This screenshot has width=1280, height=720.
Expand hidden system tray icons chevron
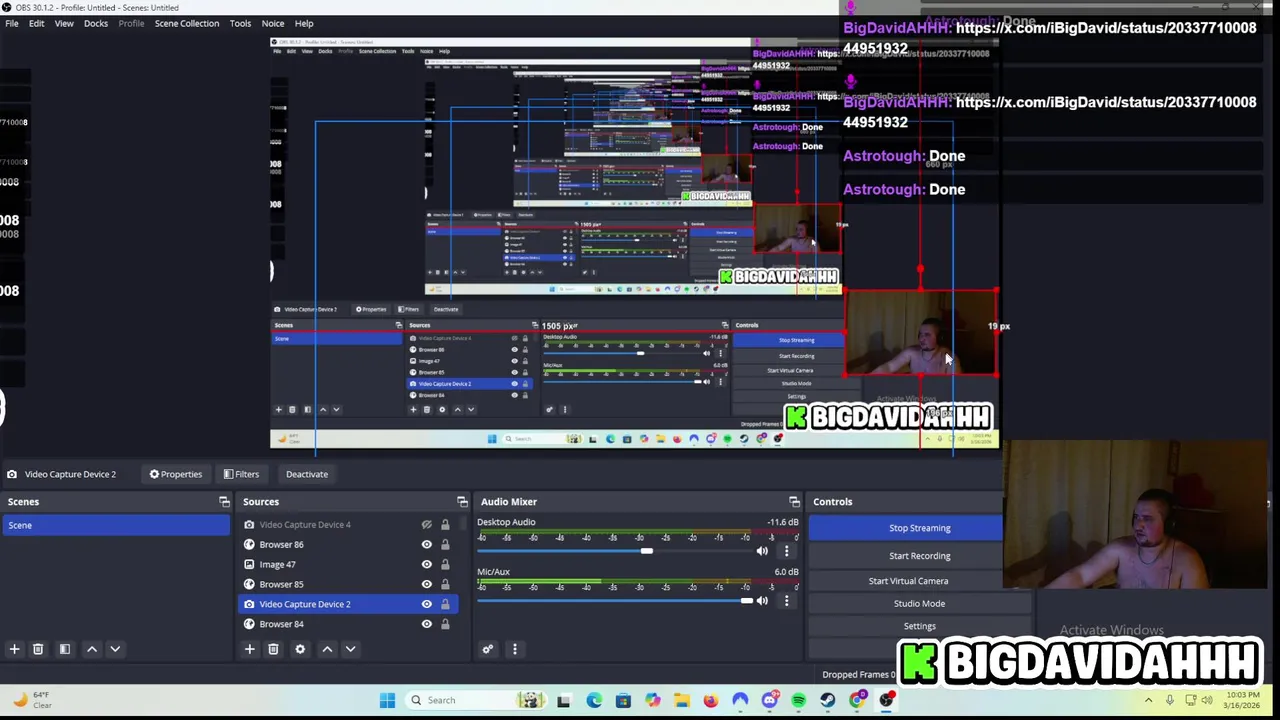coord(1148,700)
